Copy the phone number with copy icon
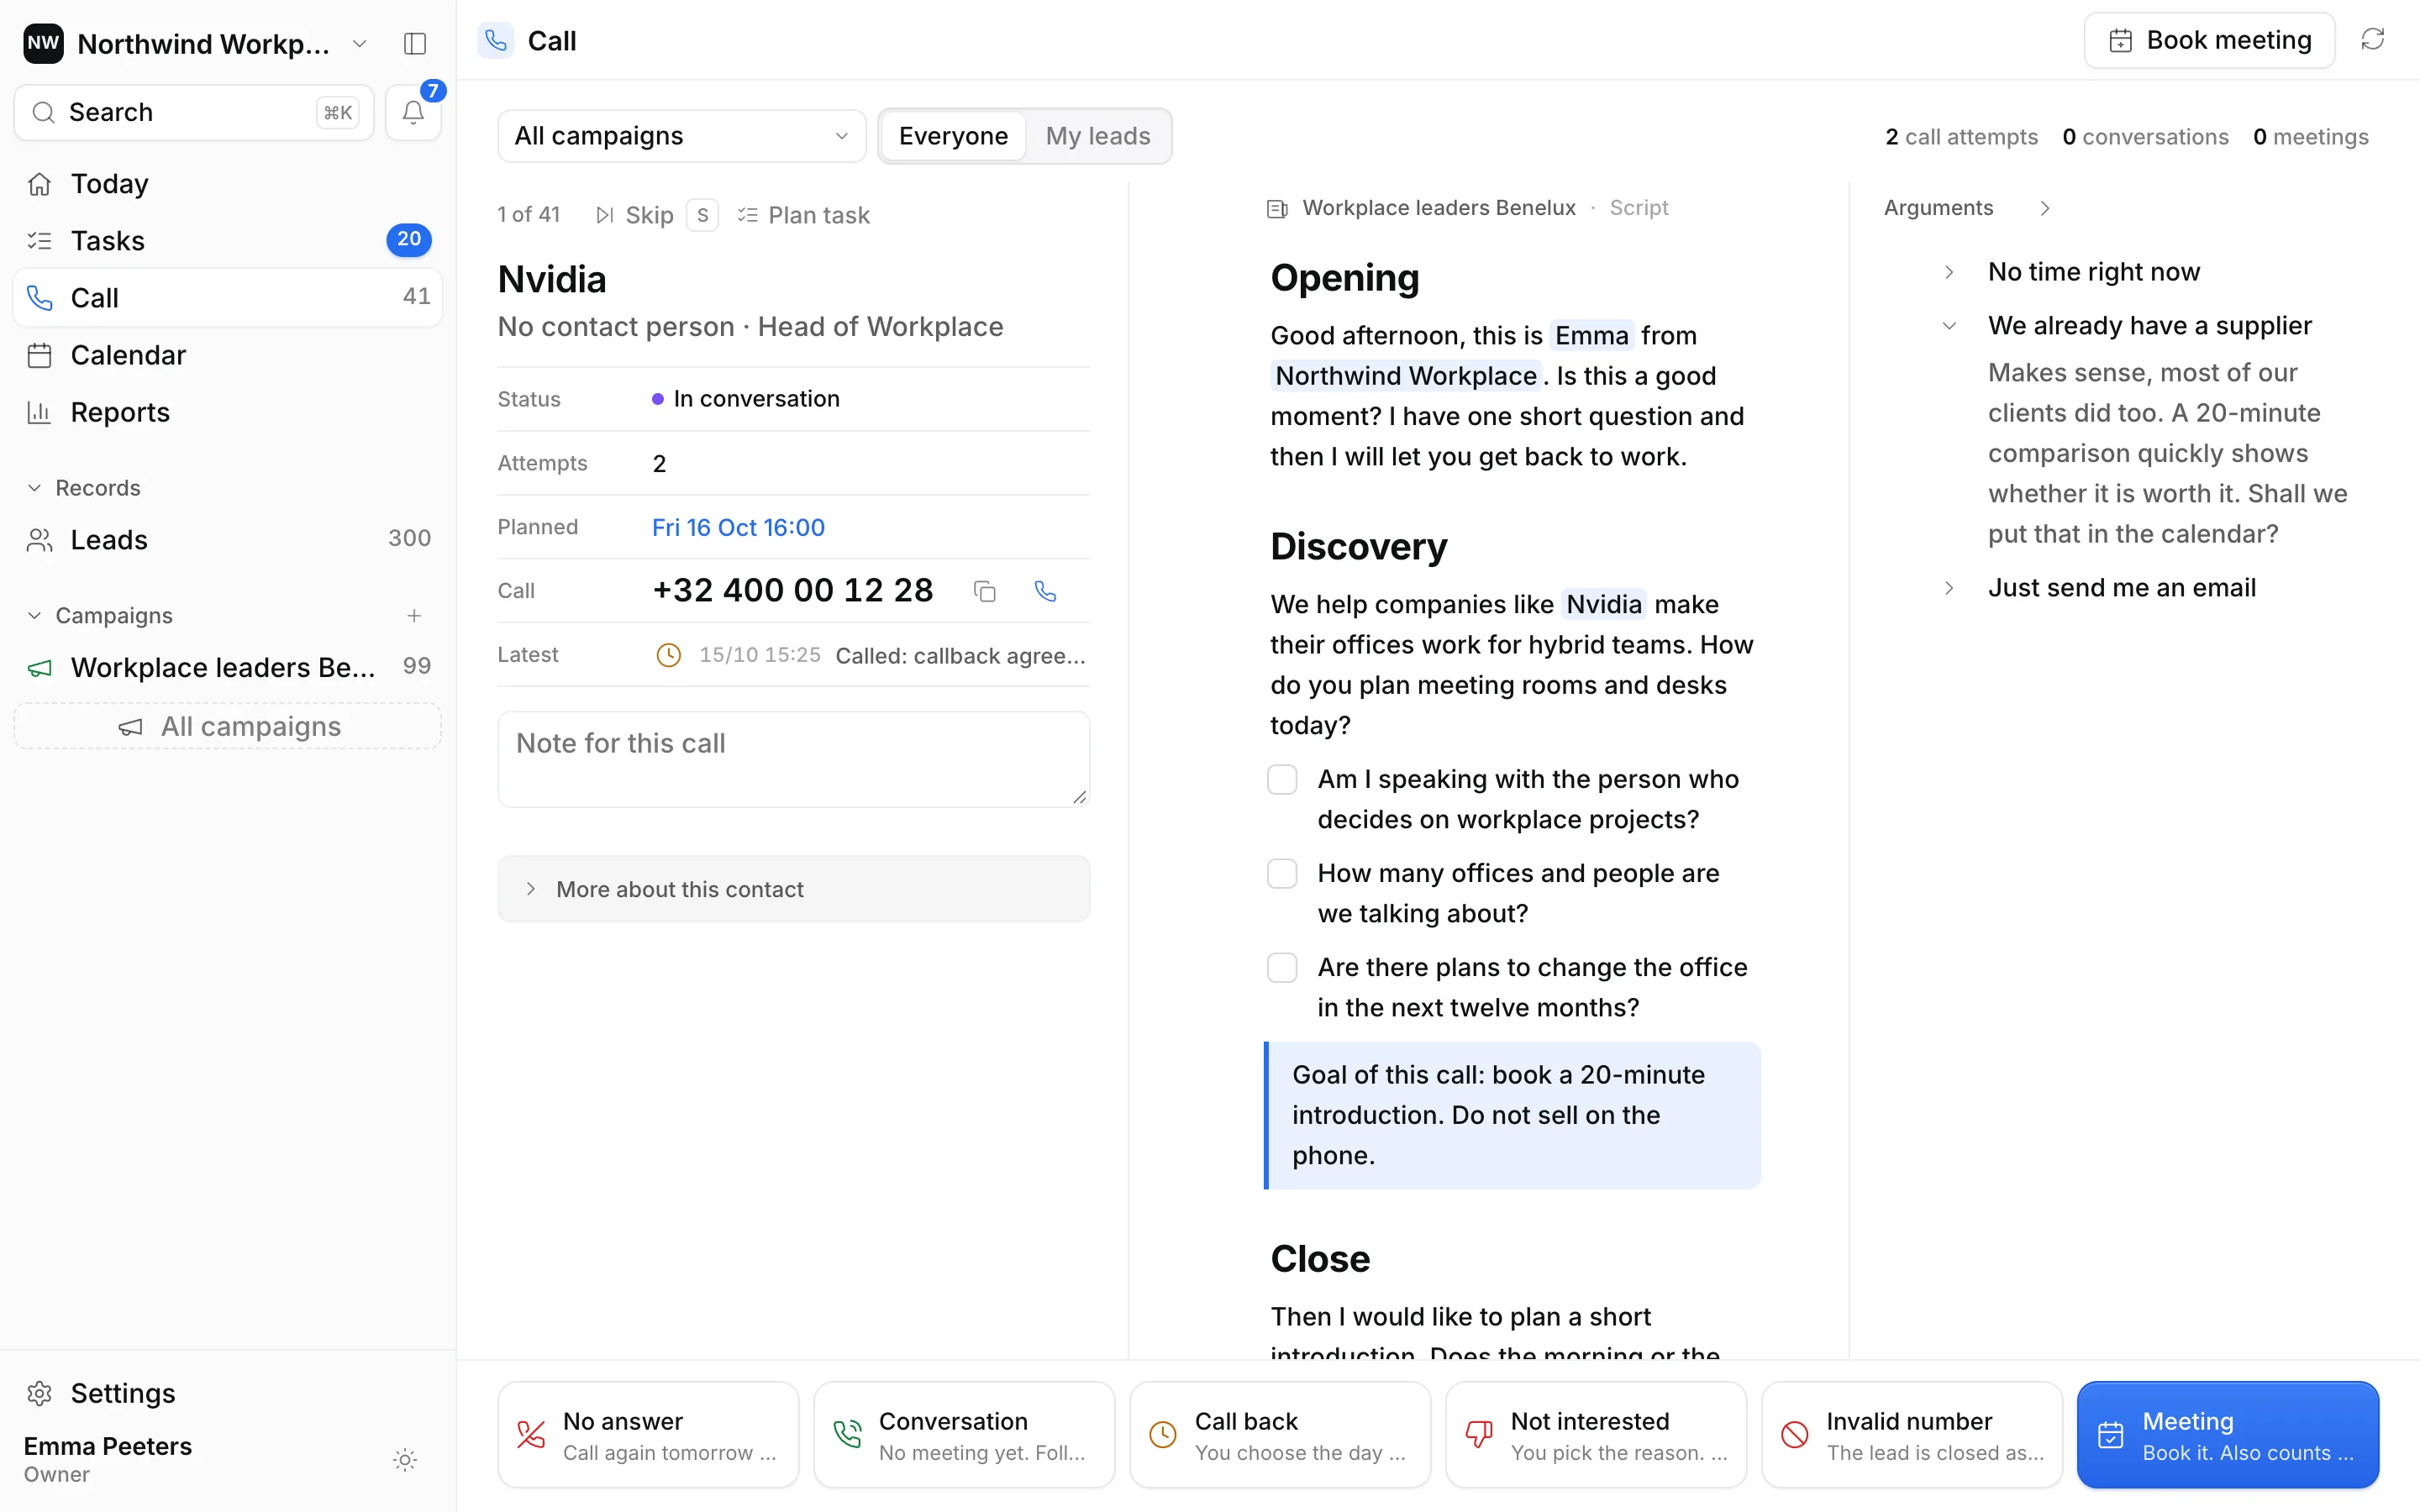 point(985,591)
